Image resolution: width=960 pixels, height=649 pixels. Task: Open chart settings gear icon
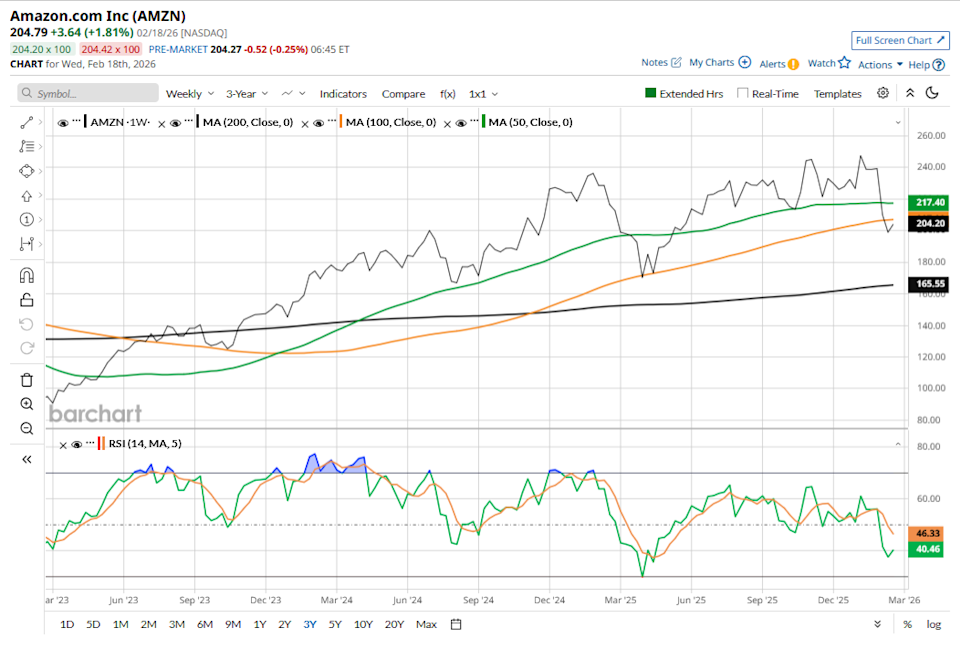[883, 93]
